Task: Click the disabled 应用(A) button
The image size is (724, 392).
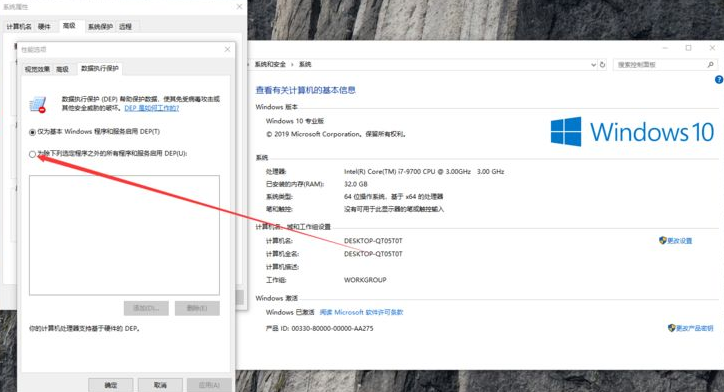Action: click(209, 385)
